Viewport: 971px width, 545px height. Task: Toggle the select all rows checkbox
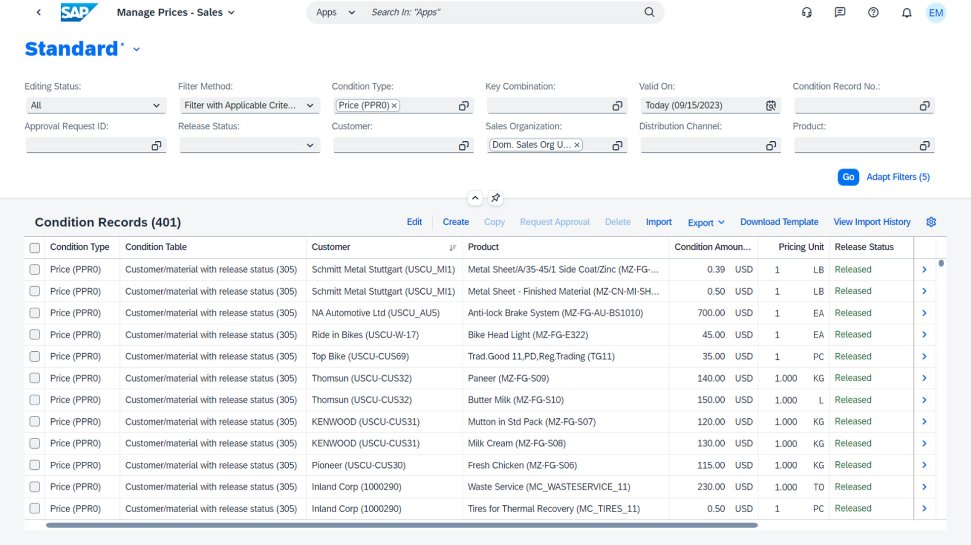tap(35, 247)
